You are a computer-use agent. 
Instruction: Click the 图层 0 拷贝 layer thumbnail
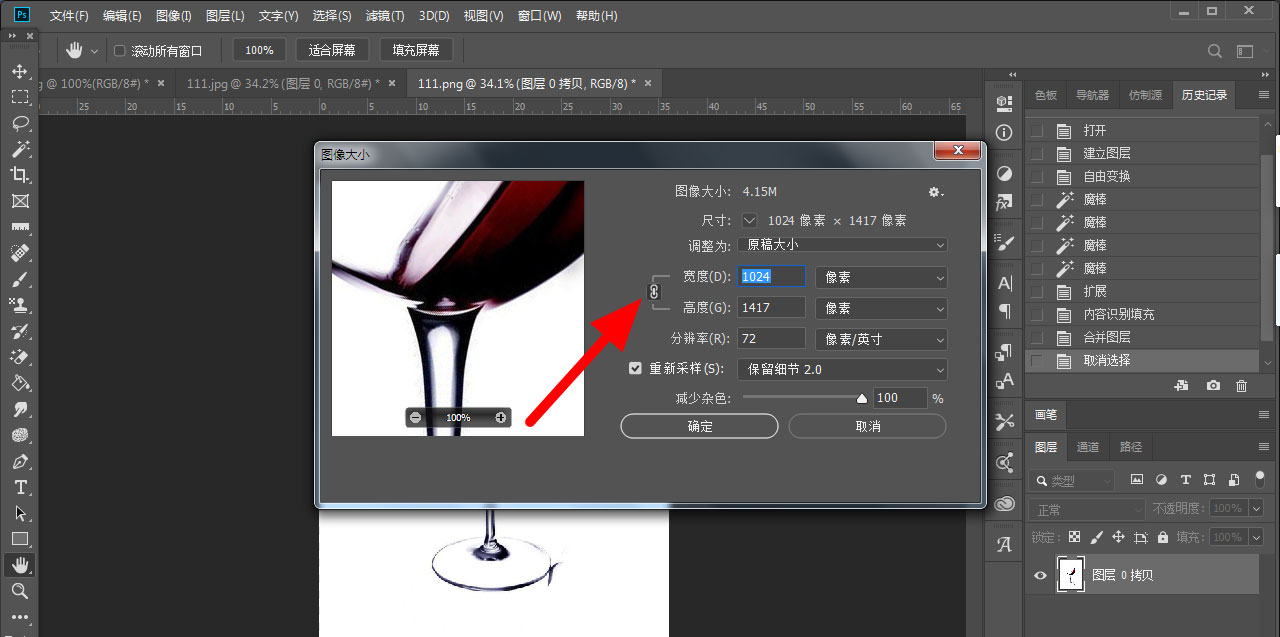tap(1071, 575)
